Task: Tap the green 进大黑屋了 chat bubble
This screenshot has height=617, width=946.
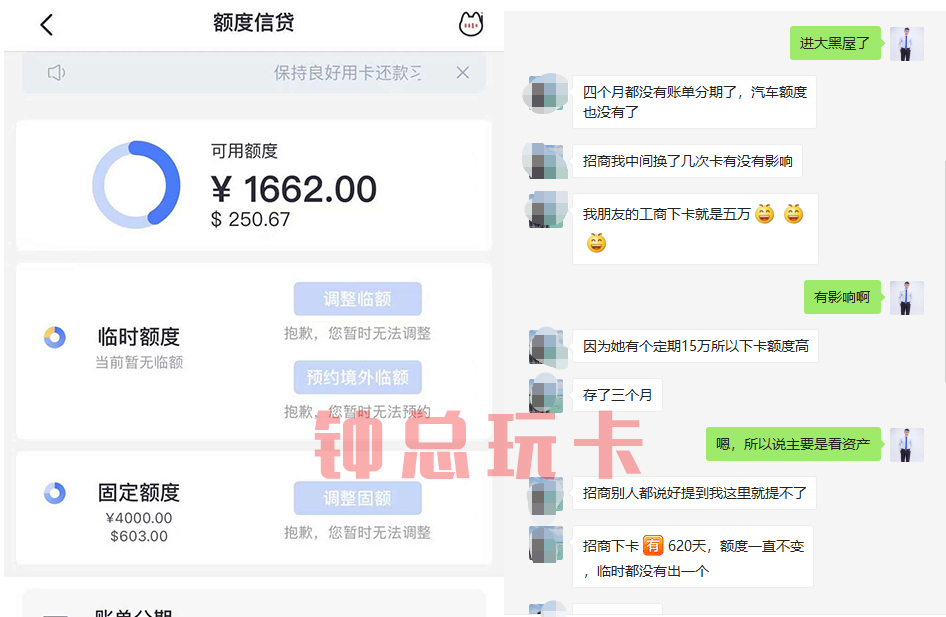Action: (835, 43)
